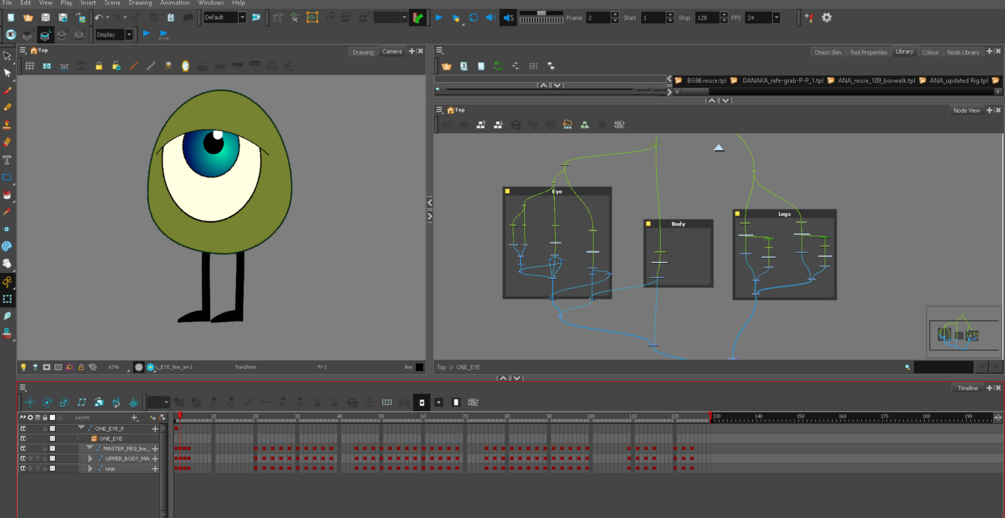Toggle visibility of UPPER_BODY_MA layer
The height and width of the screenshot is (518, 1005).
point(22,459)
